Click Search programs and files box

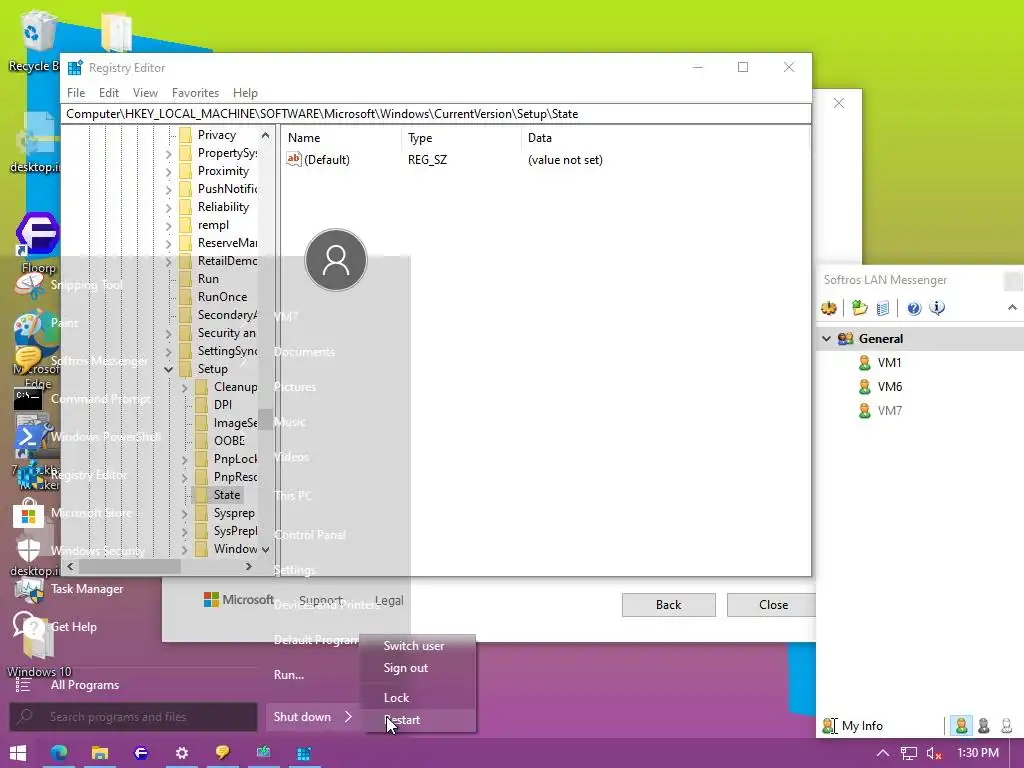(x=133, y=717)
